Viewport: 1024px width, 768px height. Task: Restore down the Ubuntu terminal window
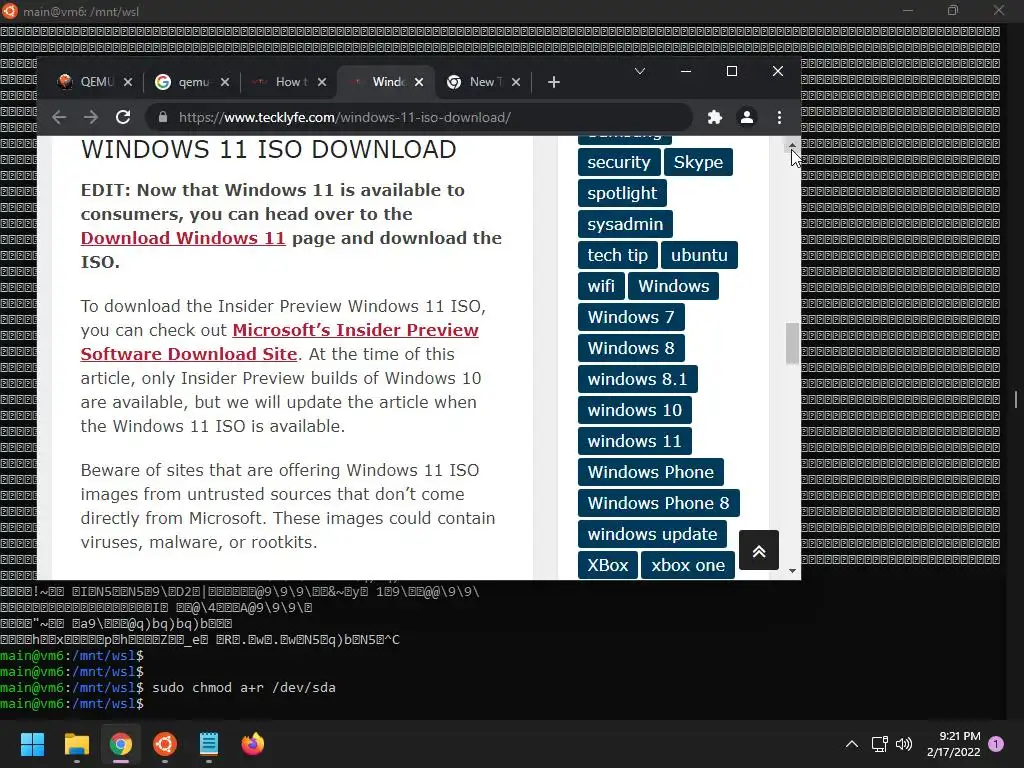[x=953, y=10]
